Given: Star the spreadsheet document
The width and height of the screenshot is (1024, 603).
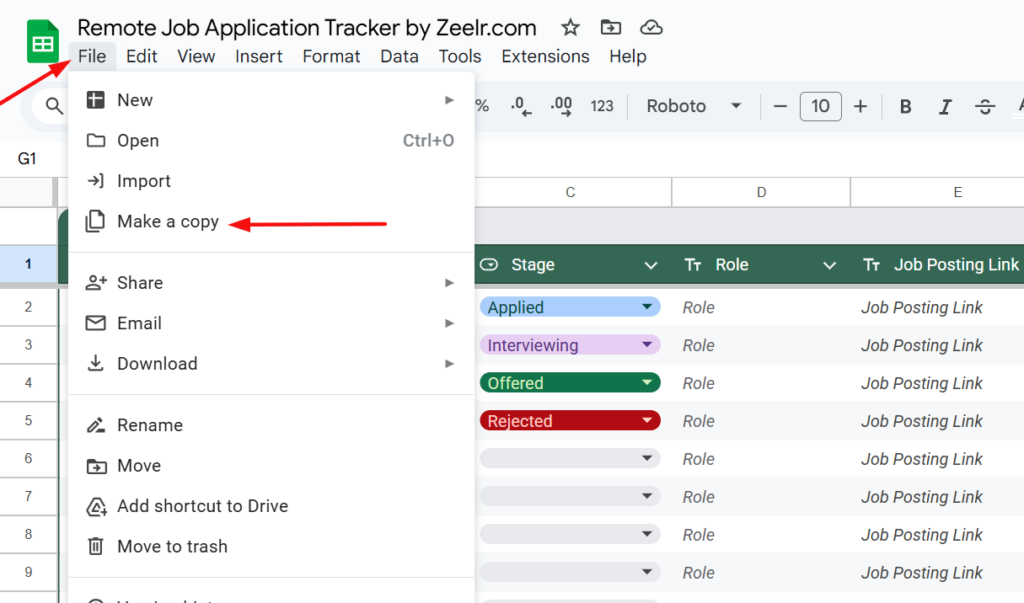Looking at the screenshot, I should (x=570, y=27).
